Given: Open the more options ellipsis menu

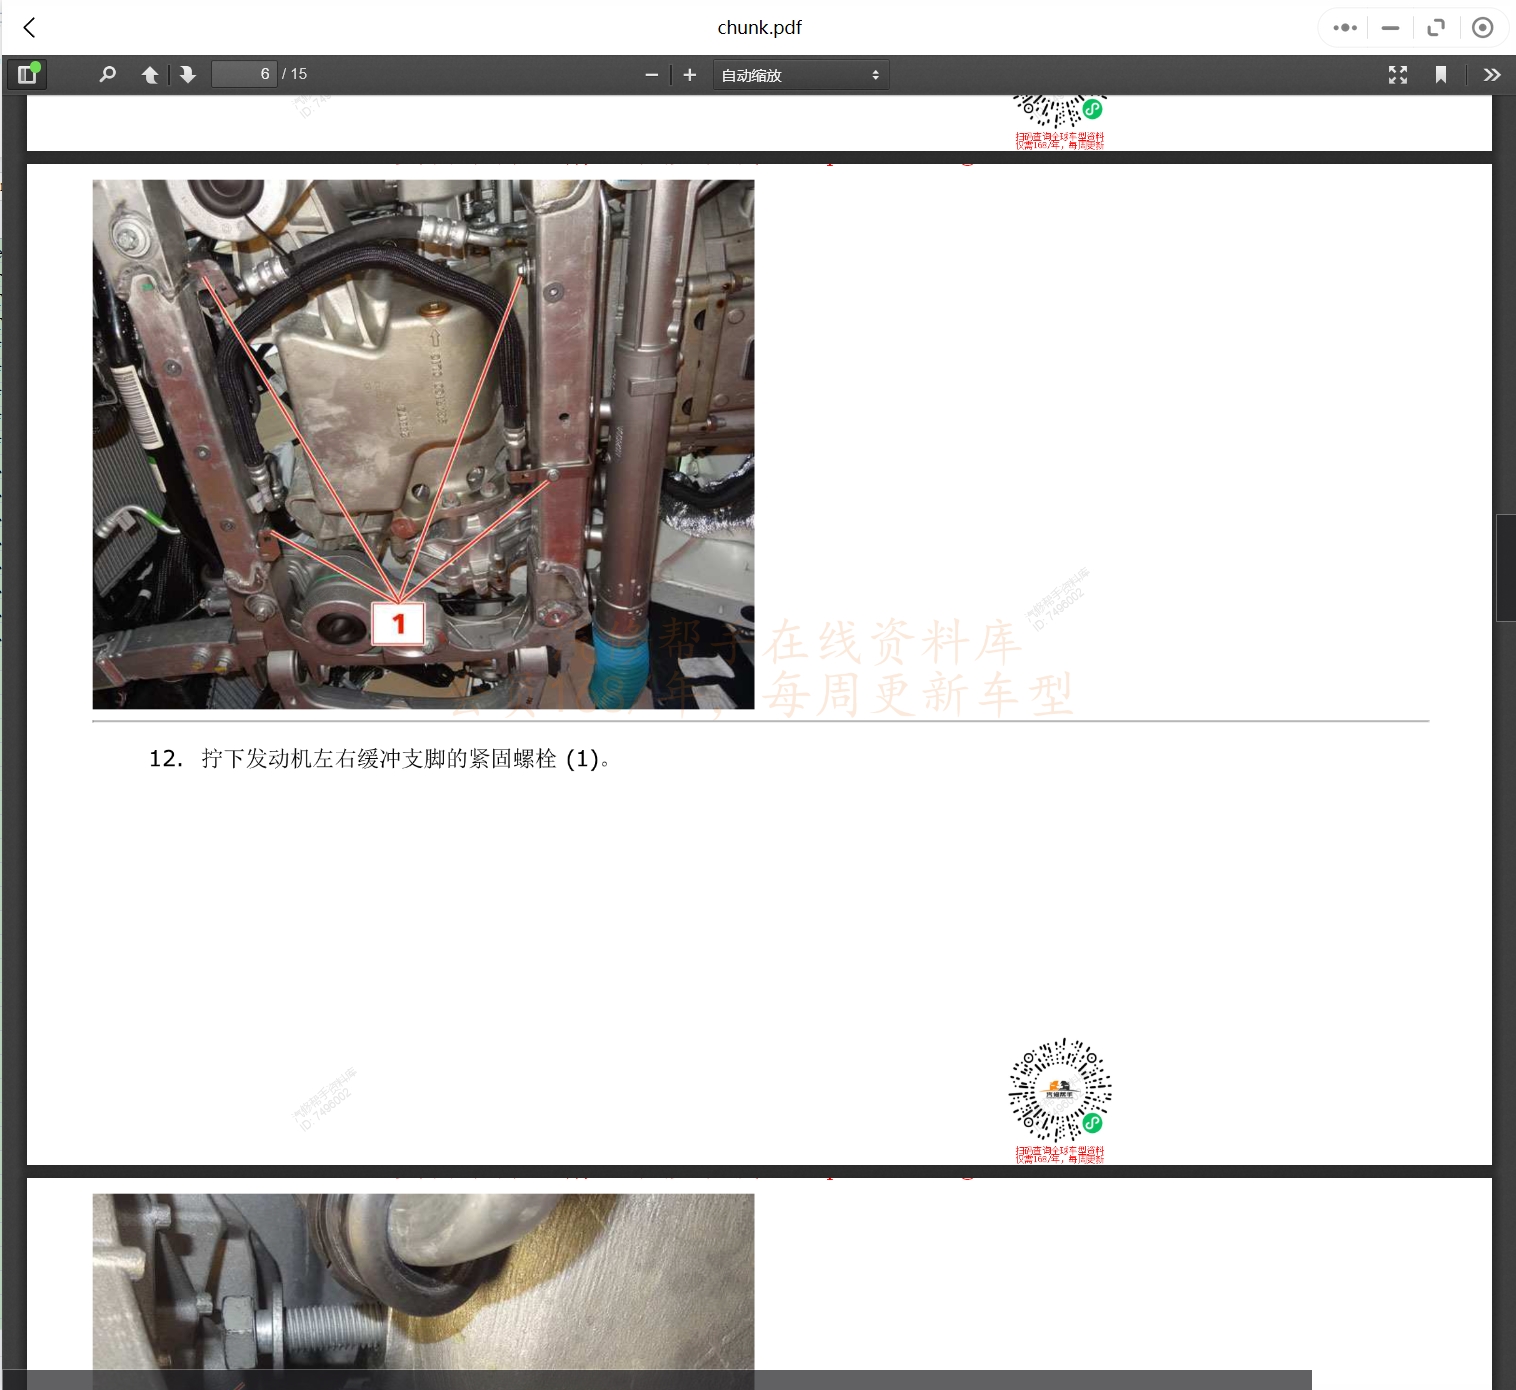Looking at the screenshot, I should (1345, 28).
